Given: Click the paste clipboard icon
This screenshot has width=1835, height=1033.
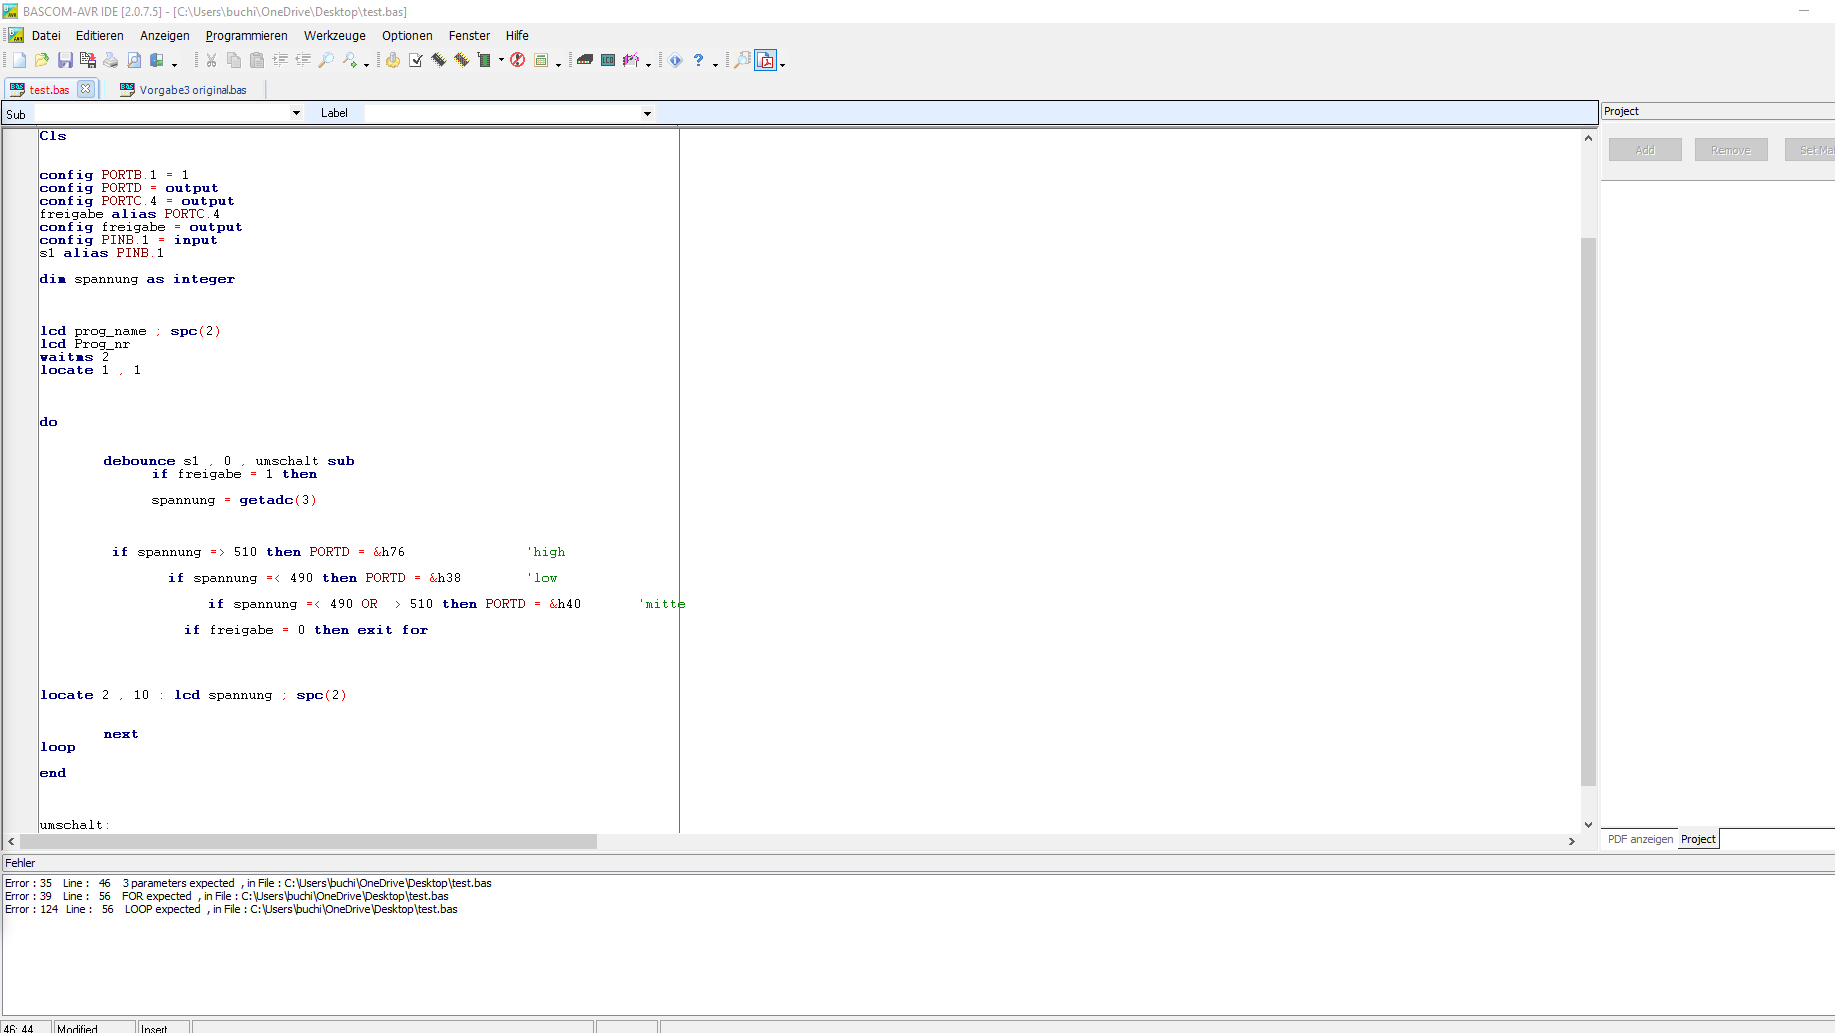Looking at the screenshot, I should pos(257,61).
